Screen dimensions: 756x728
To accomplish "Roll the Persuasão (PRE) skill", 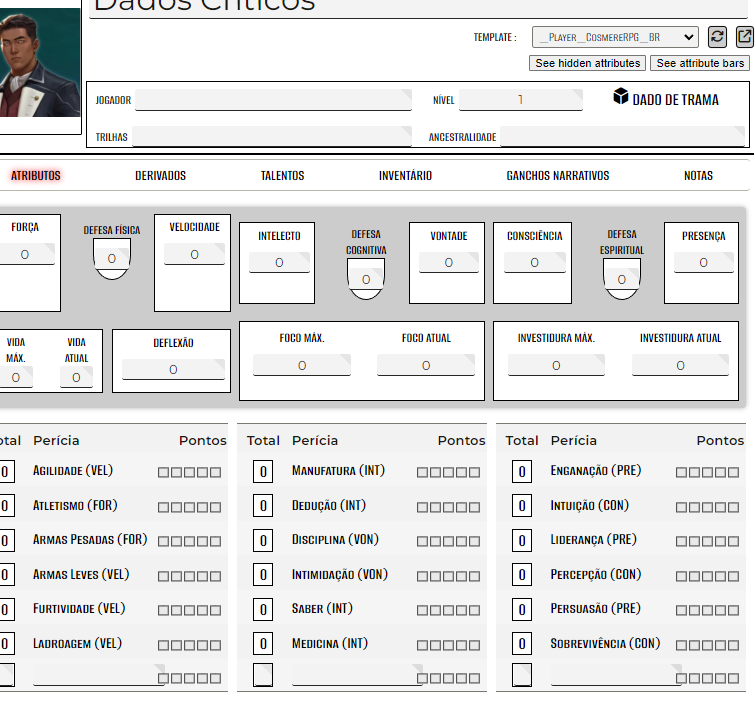I will pyautogui.click(x=595, y=608).
